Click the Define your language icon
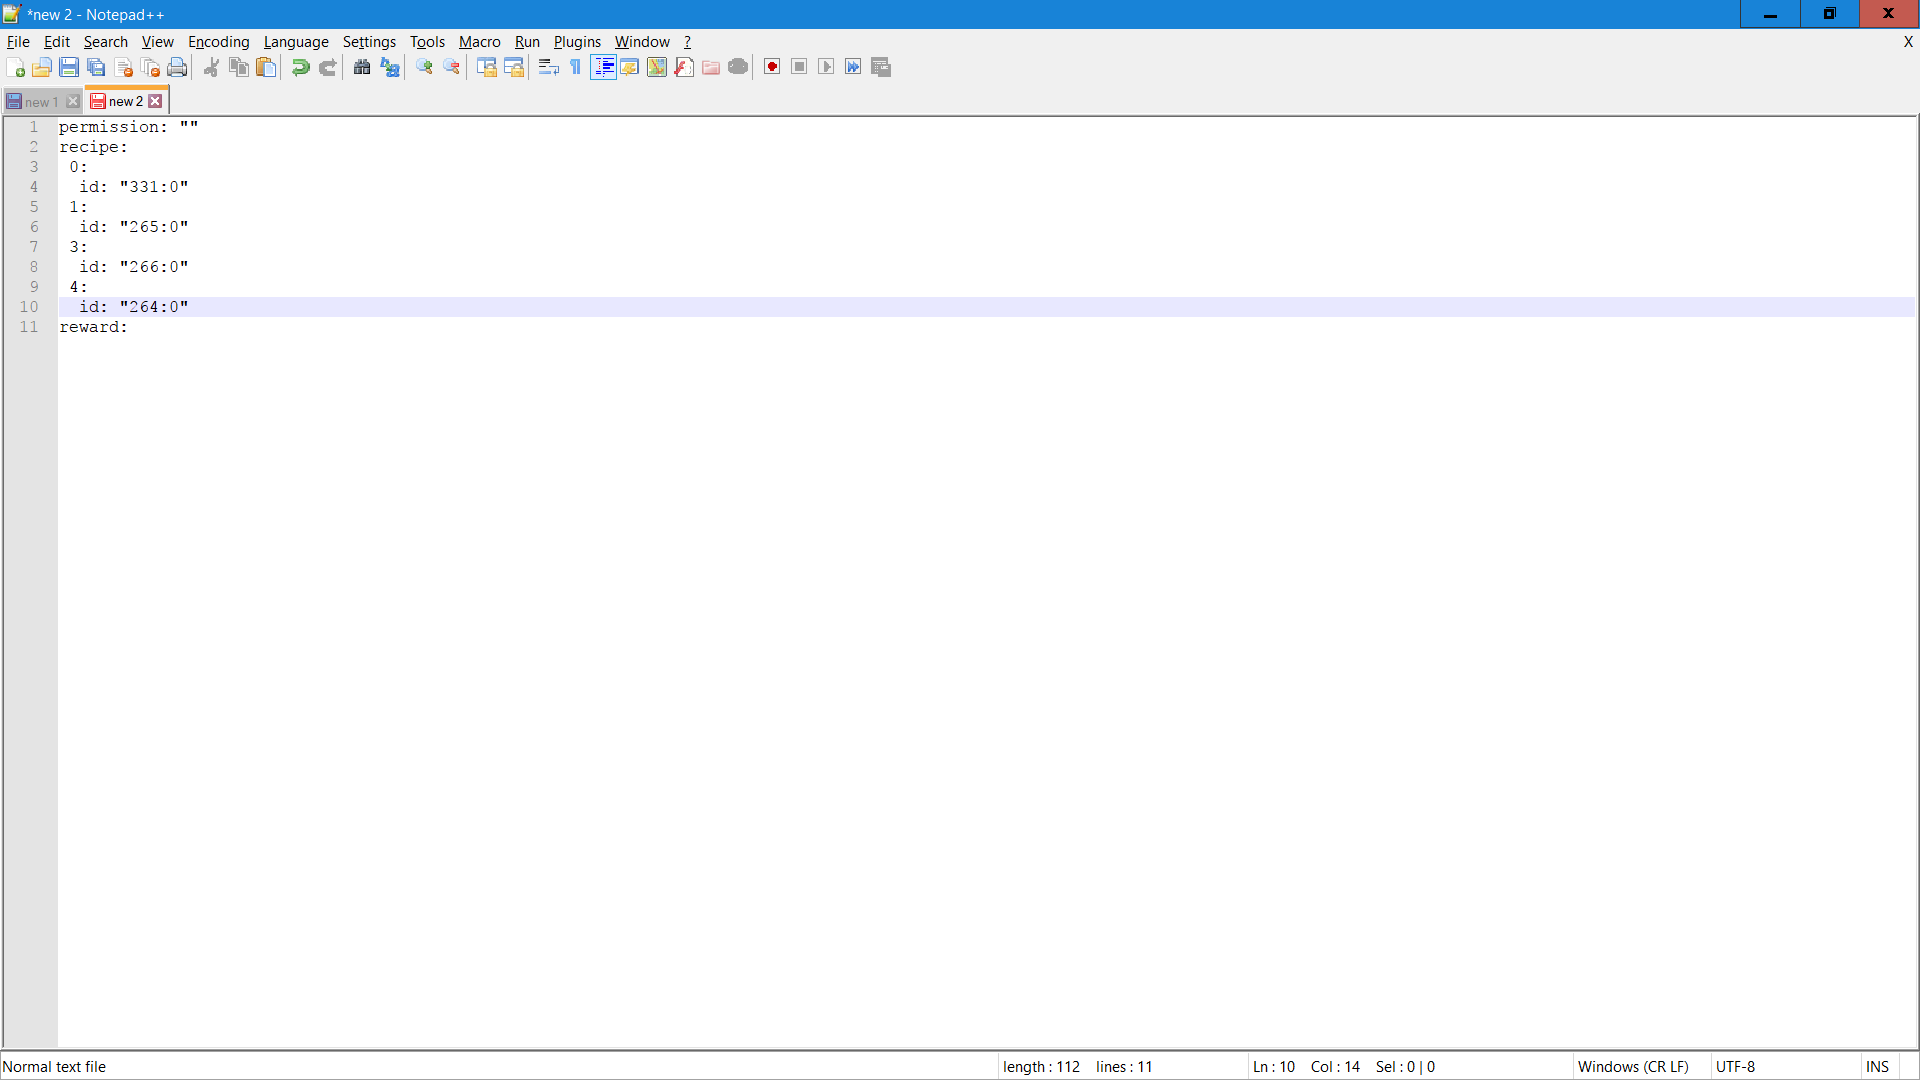The height and width of the screenshot is (1080, 1920). [x=629, y=67]
